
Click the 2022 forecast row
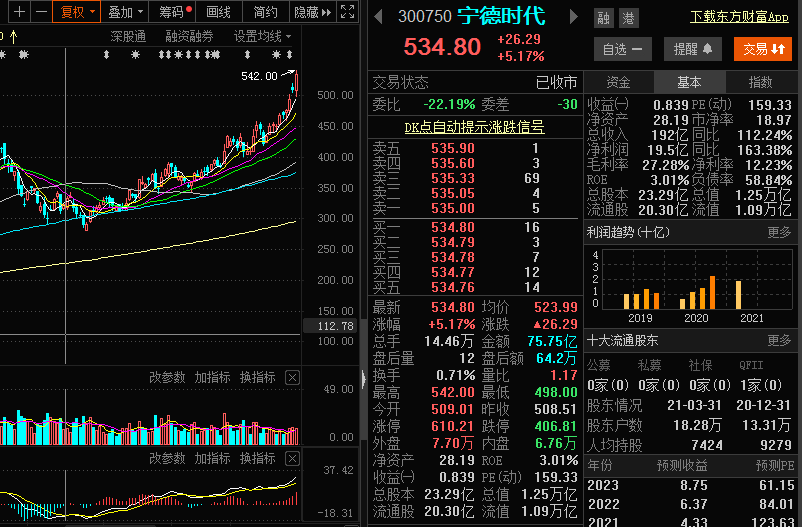coord(691,504)
